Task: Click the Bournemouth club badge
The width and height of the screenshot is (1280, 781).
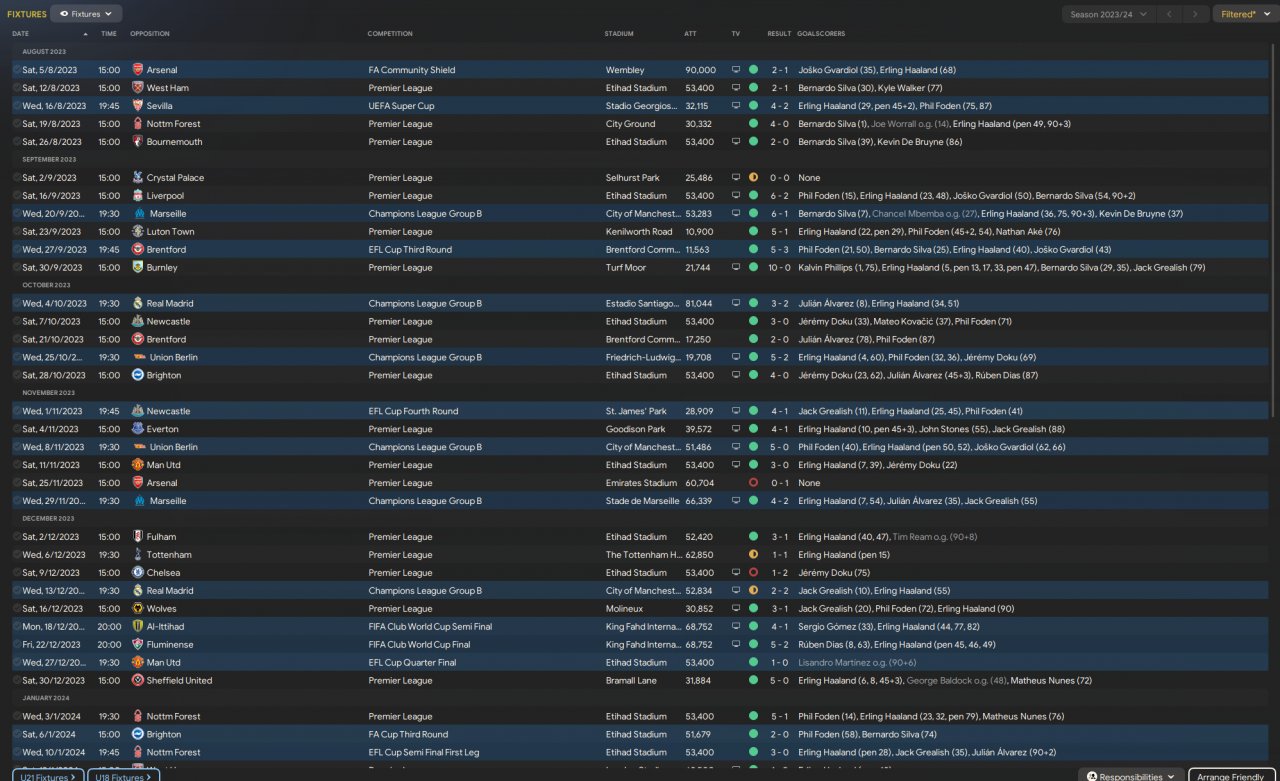Action: [138, 142]
